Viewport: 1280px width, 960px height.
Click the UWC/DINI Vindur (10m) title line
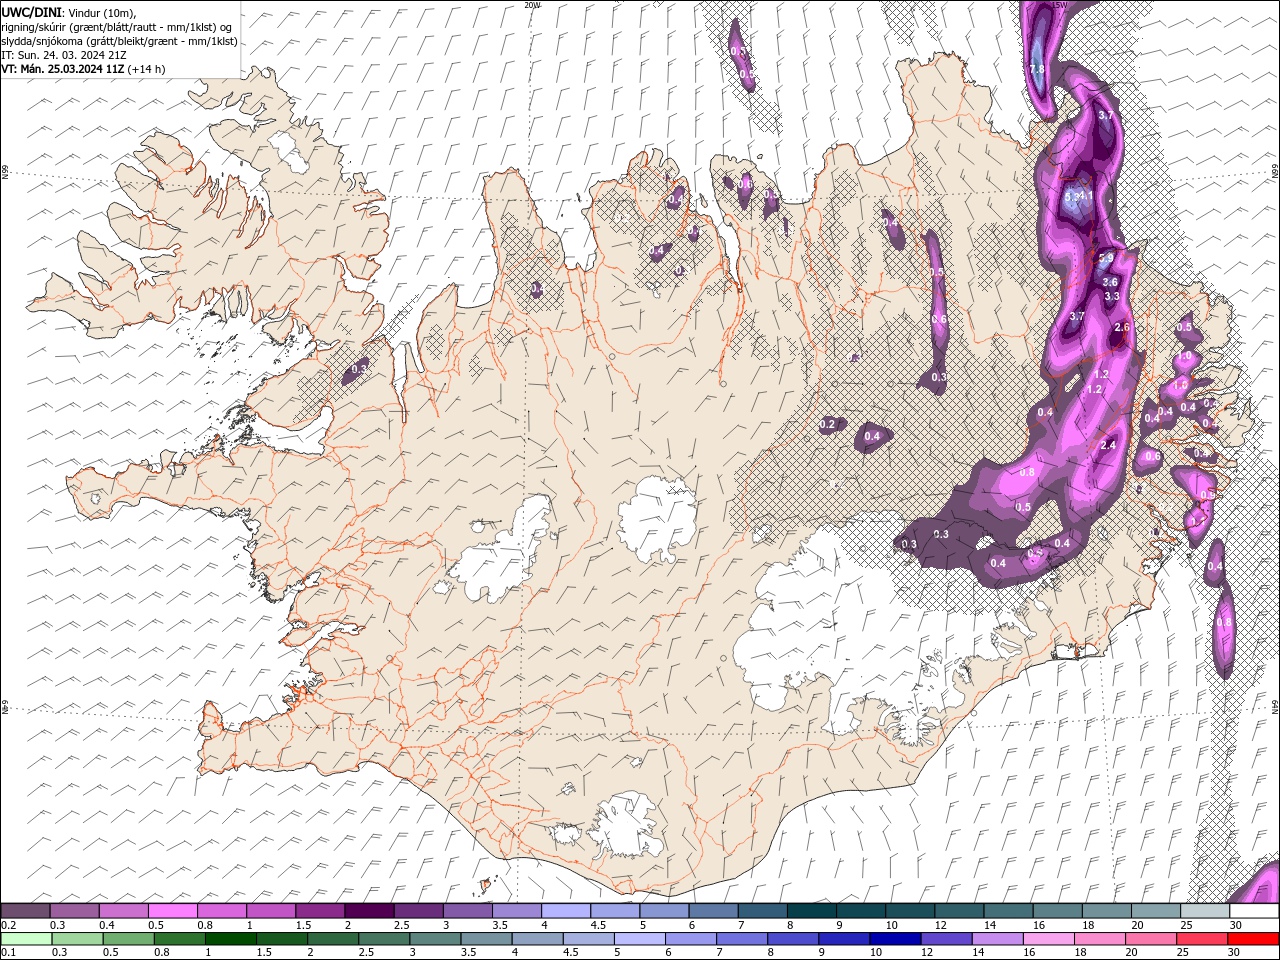69,12
